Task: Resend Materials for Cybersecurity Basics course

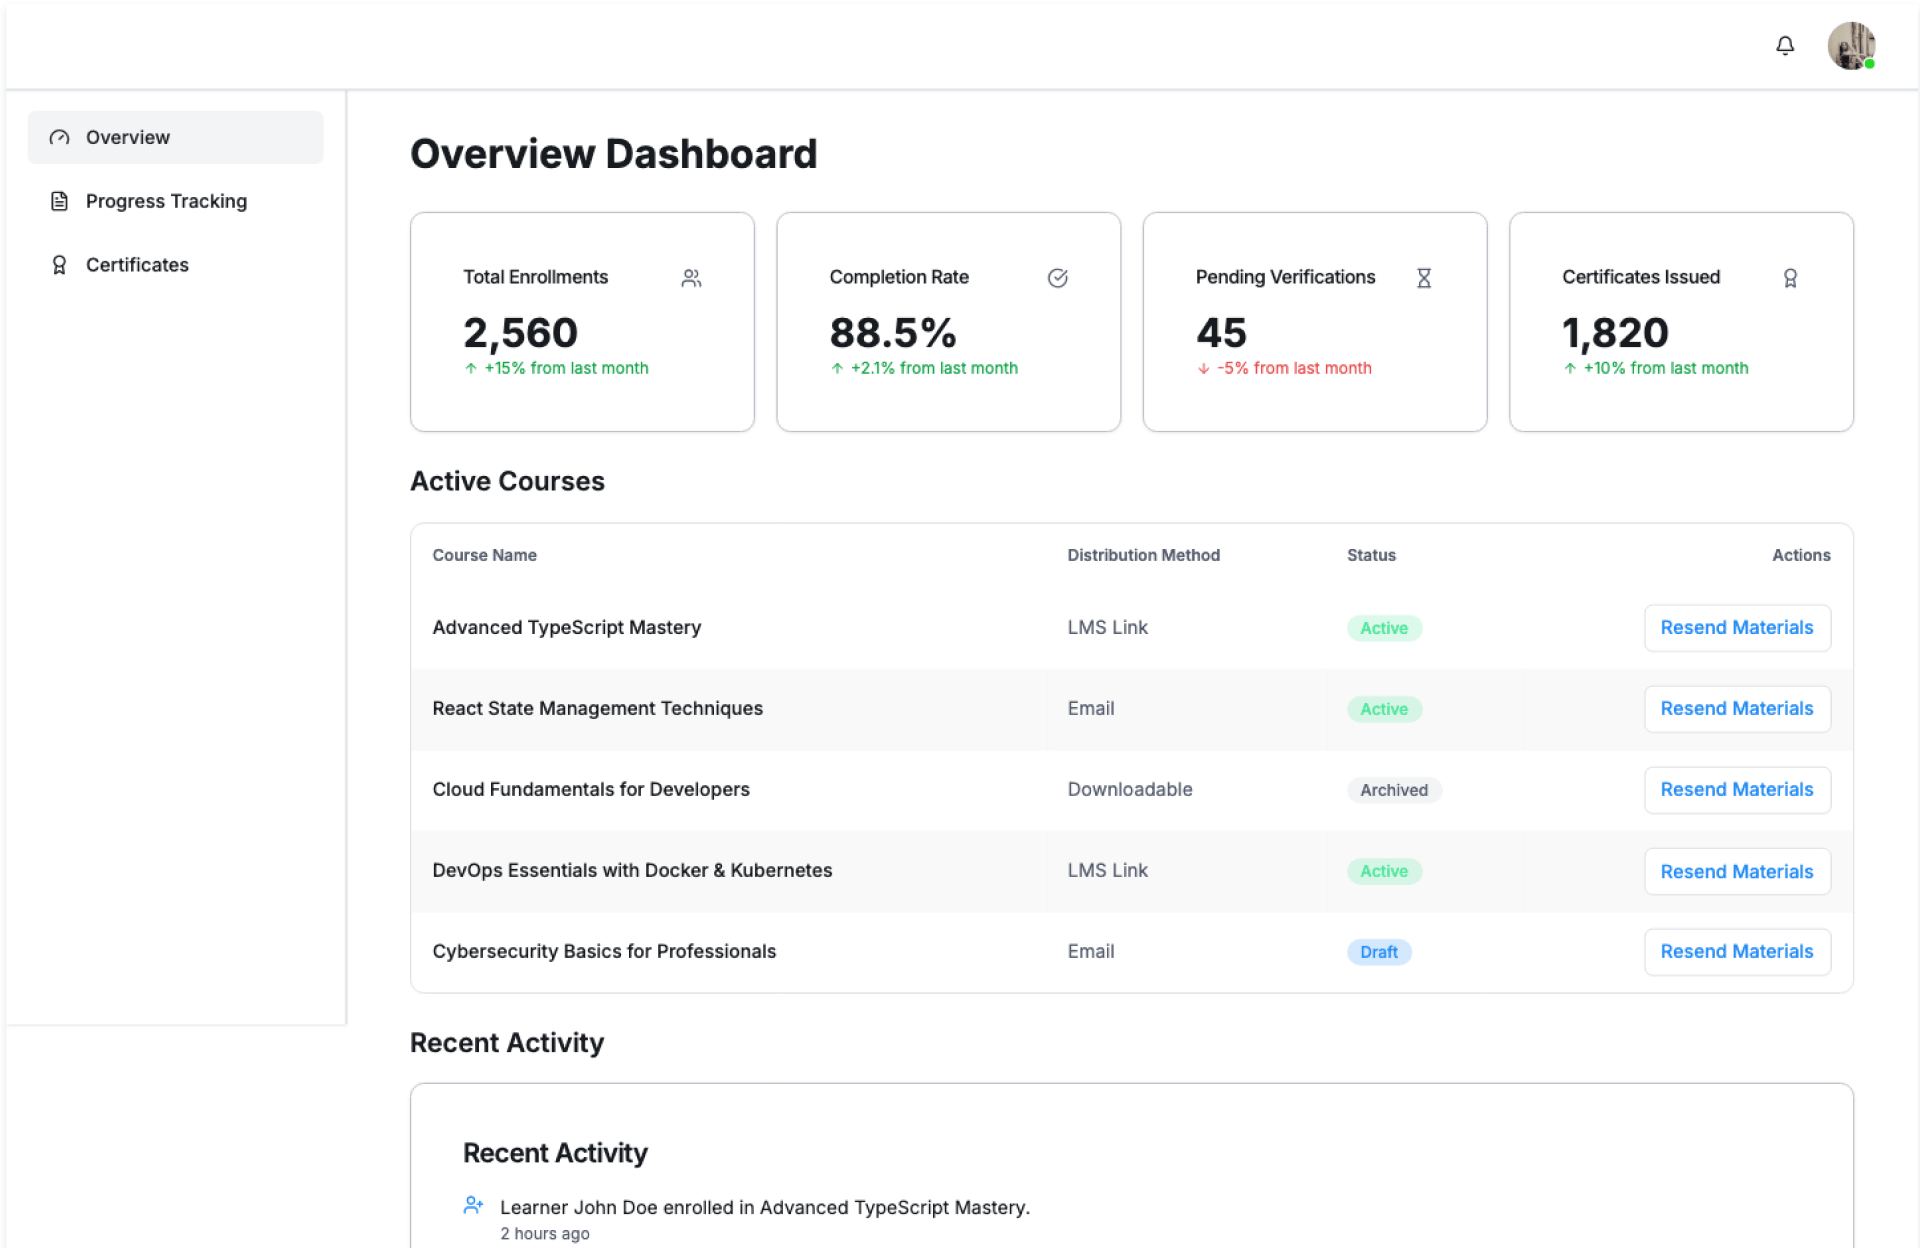Action: pos(1736,952)
